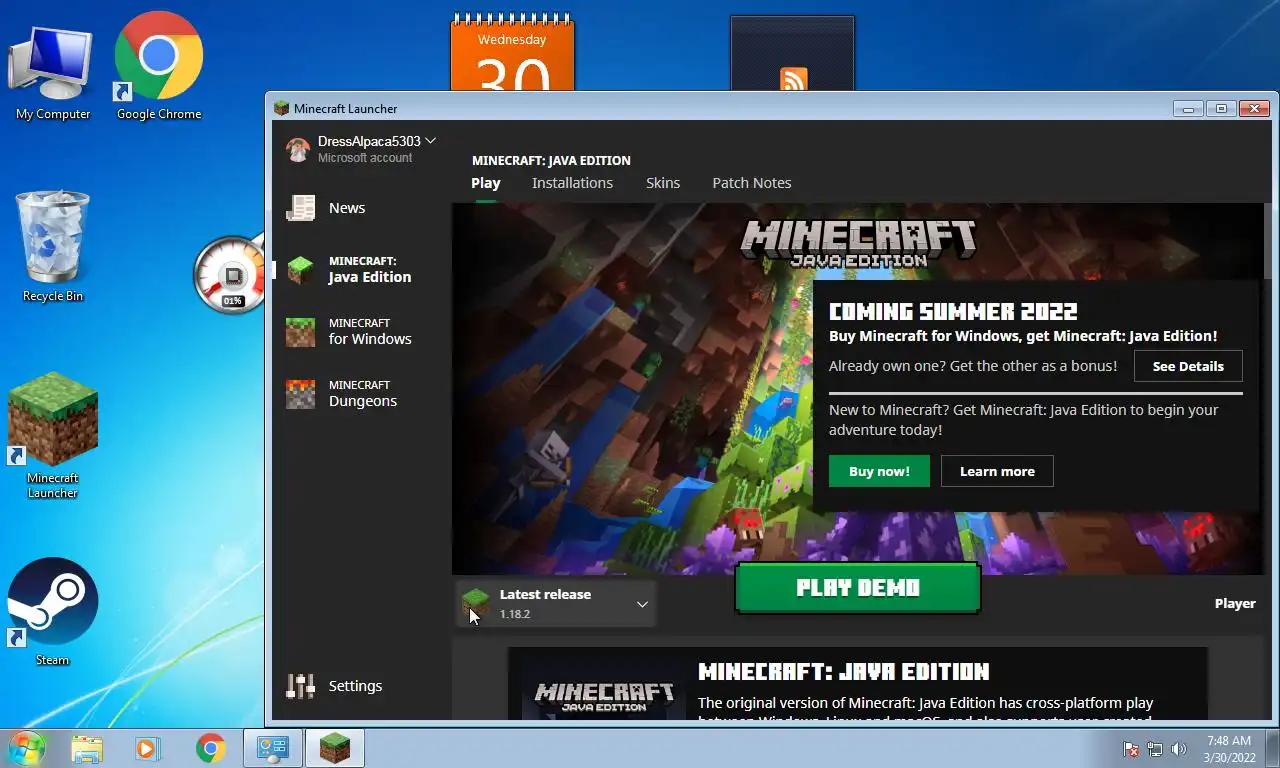Switch to the Installations tab
The height and width of the screenshot is (768, 1280).
click(x=572, y=183)
